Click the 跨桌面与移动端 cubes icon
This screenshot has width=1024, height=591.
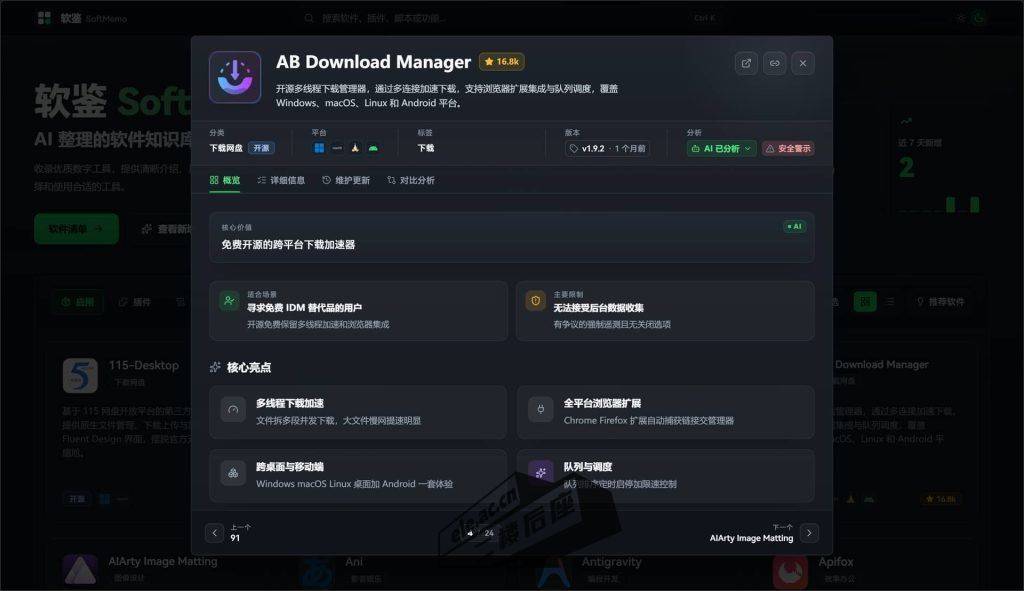point(233,473)
